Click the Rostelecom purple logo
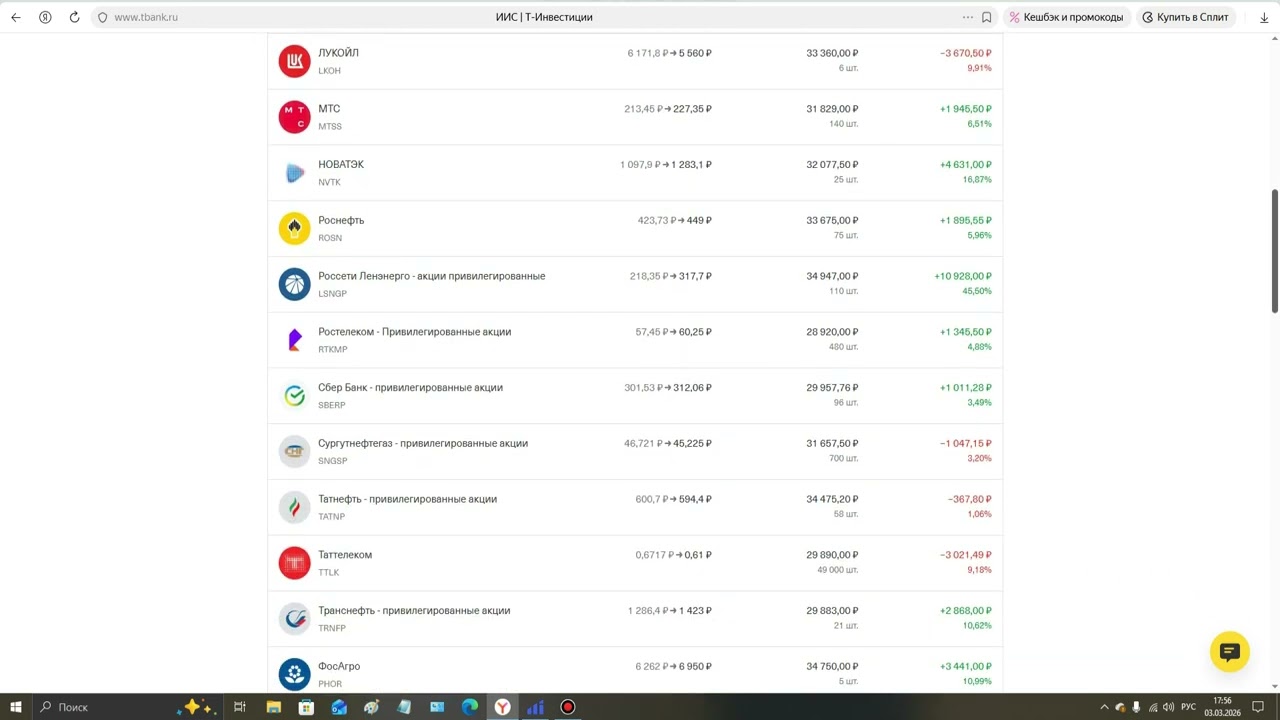The width and height of the screenshot is (1280, 720). (x=294, y=340)
